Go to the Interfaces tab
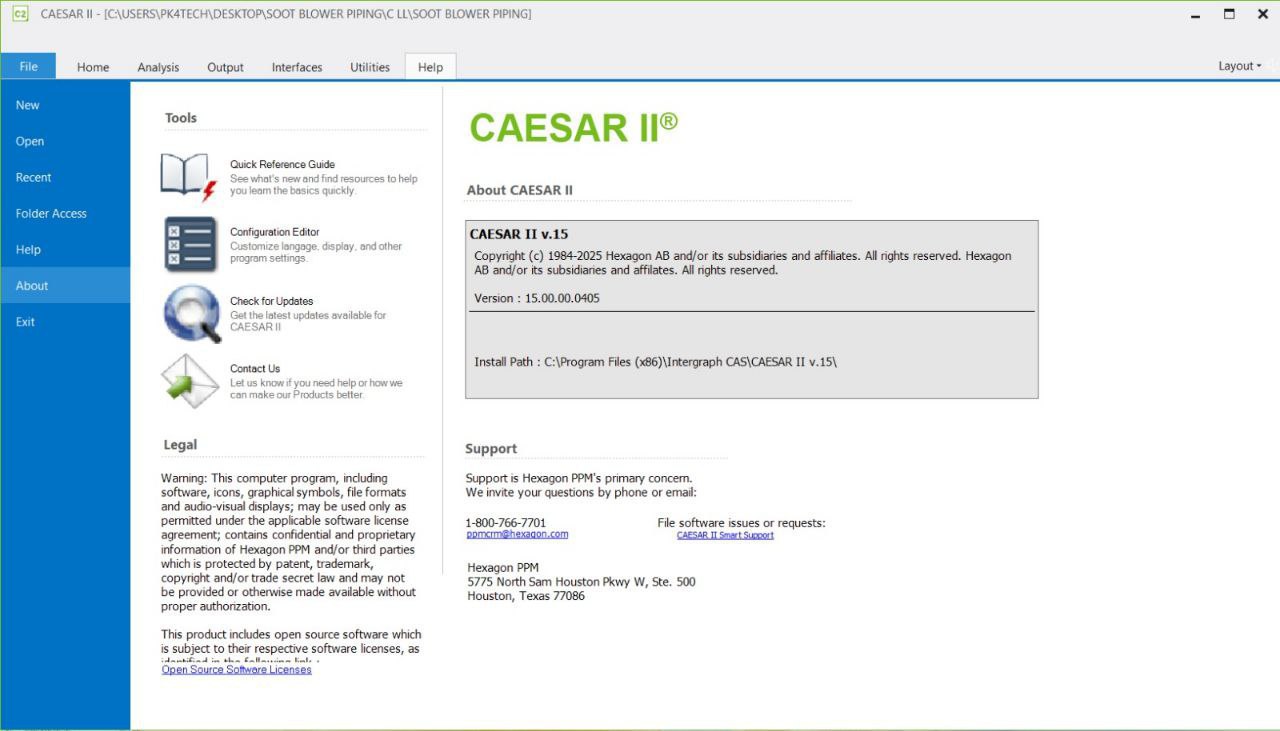The height and width of the screenshot is (731, 1280). point(297,67)
